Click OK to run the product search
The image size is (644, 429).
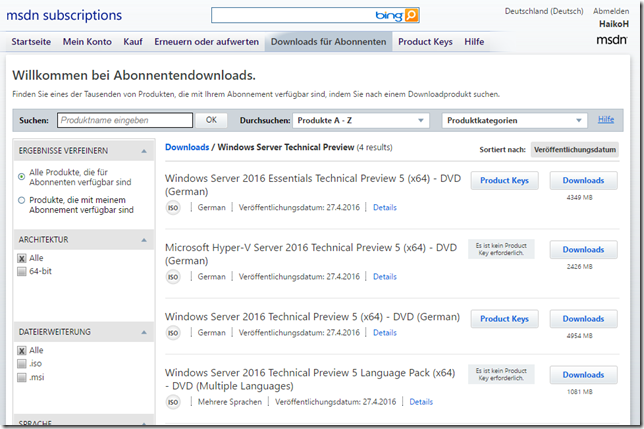tap(211, 120)
